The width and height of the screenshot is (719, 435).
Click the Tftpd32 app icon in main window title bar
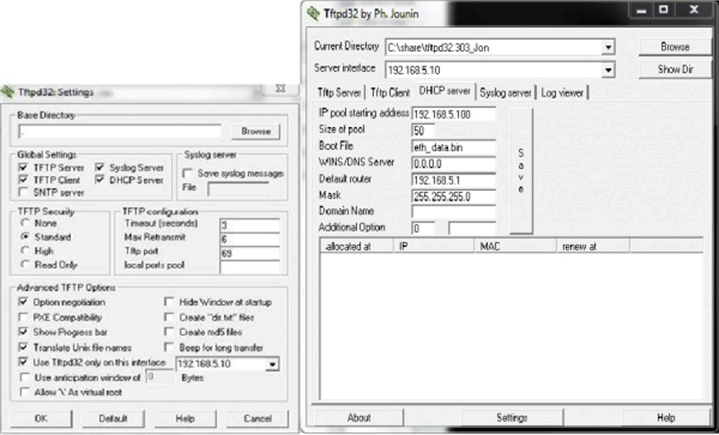coord(313,13)
